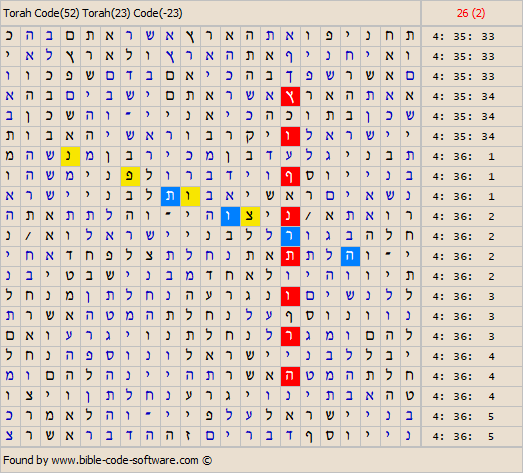Viewport: 523px width, 473px height.
Task: Click the header text 'Torah Code(52) Torah(23) Code(-23)'
Action: click(93, 13)
